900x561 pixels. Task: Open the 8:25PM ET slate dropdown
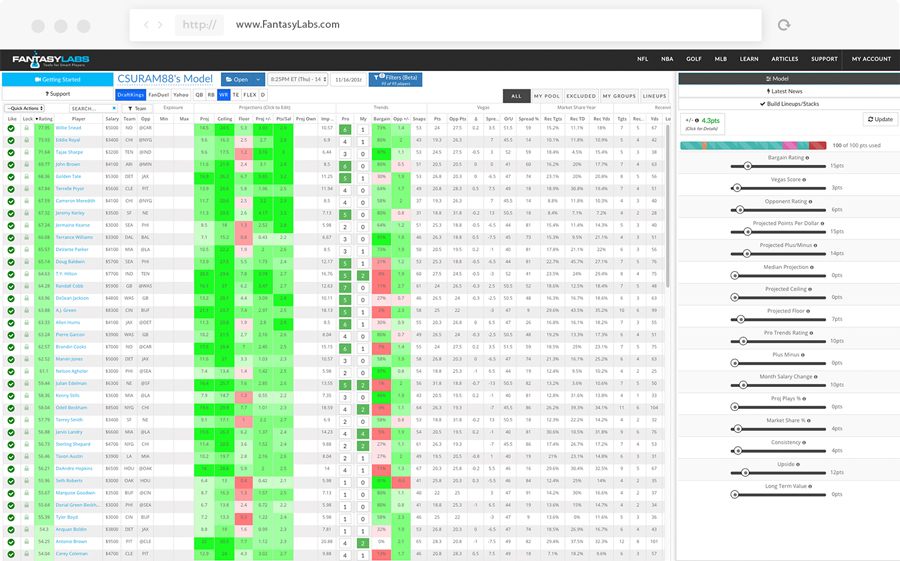tap(297, 80)
